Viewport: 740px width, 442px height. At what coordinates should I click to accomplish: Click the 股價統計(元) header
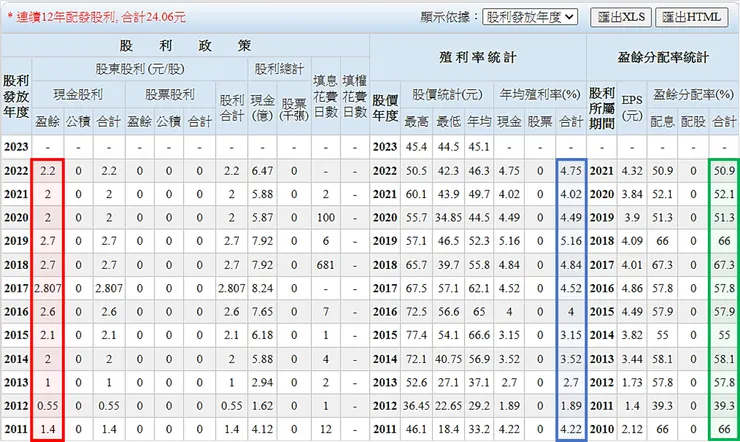[x=447, y=94]
